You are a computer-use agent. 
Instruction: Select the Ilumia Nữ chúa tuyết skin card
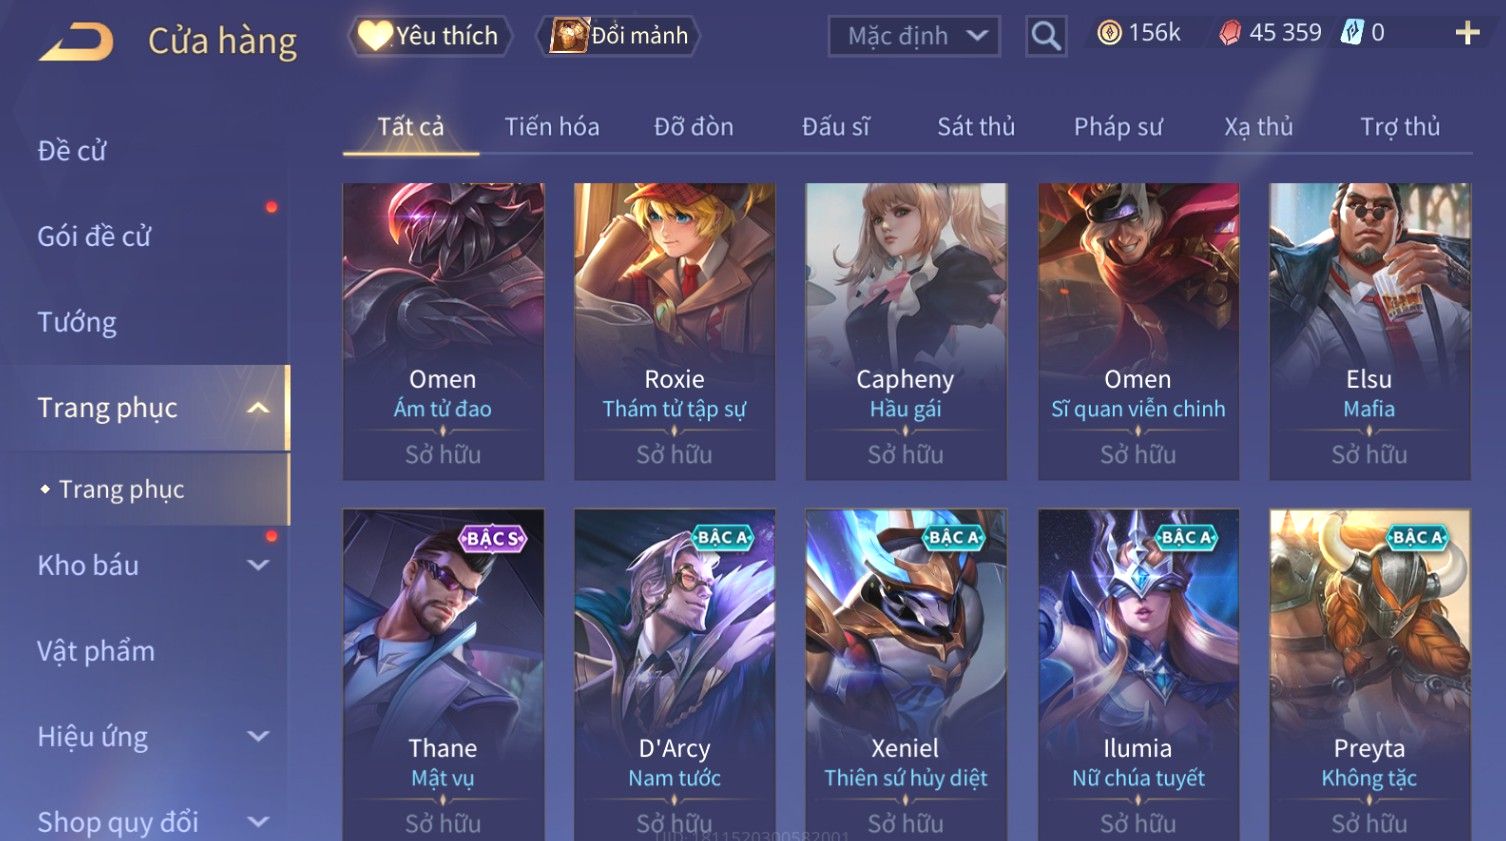tap(1138, 675)
